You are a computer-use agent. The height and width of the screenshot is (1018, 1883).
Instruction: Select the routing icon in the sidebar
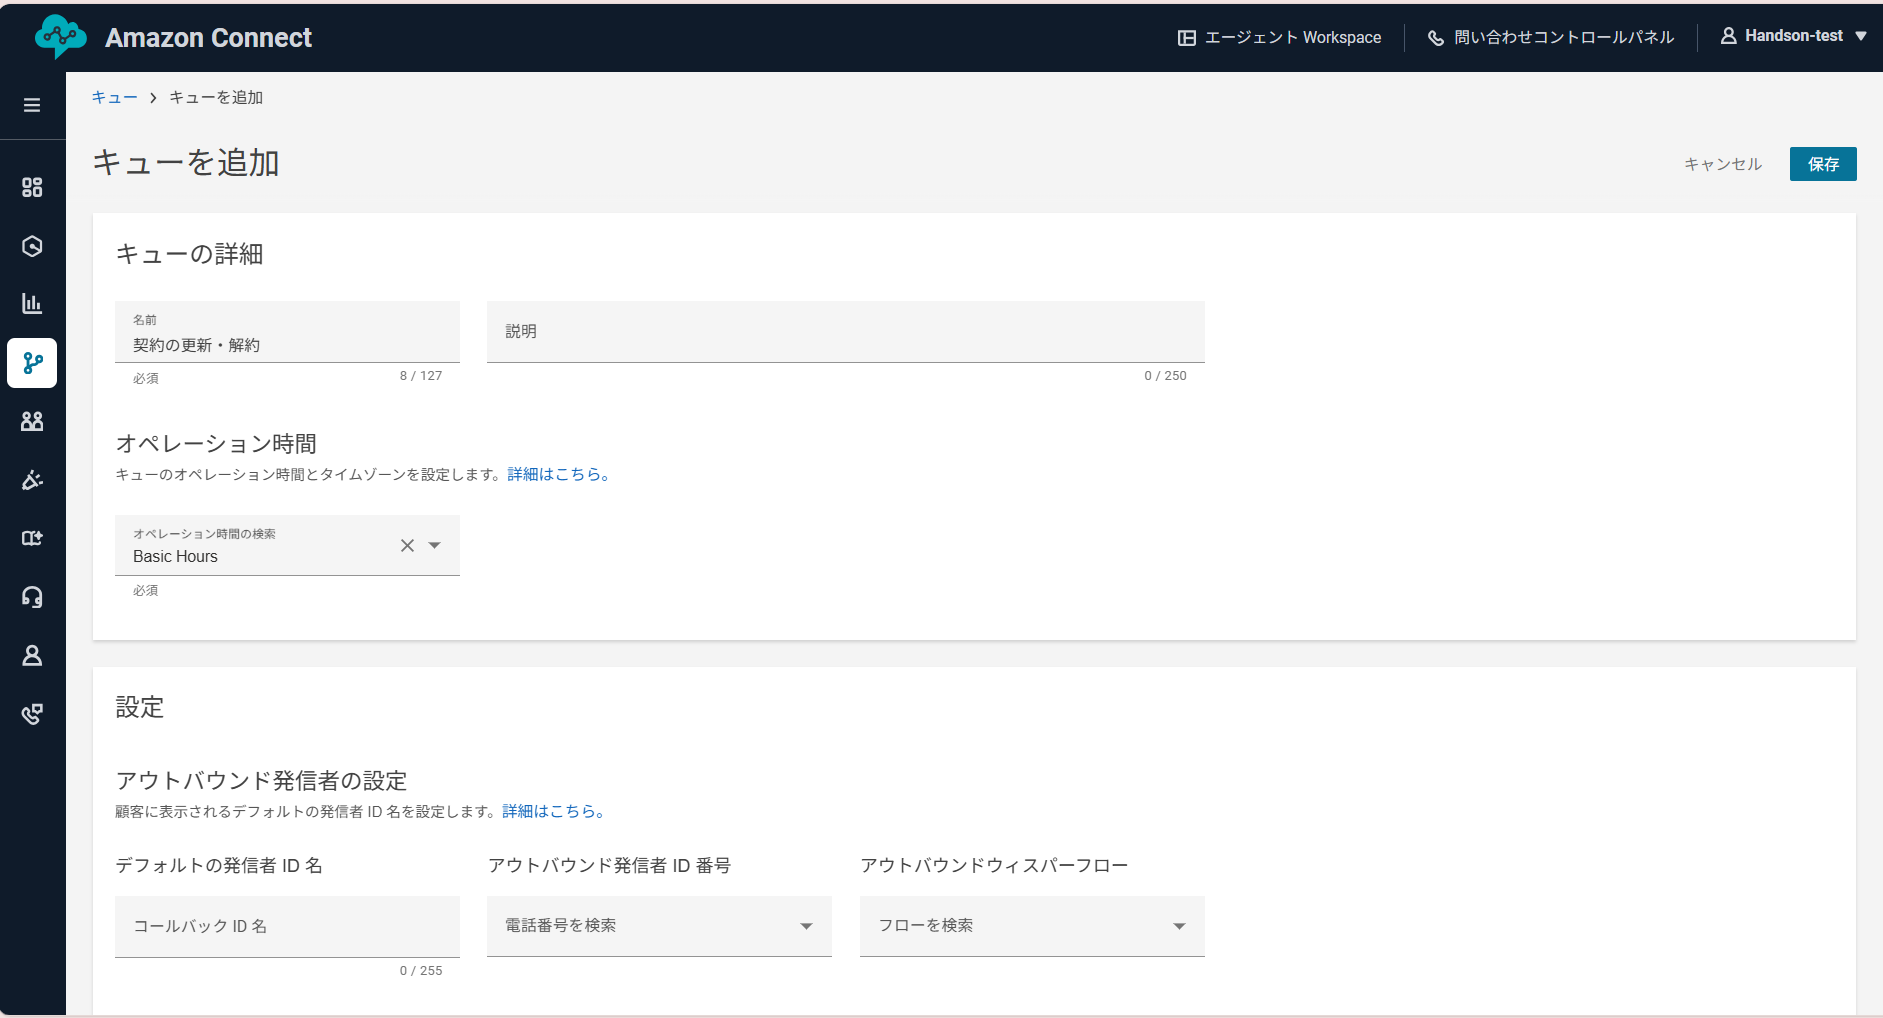(x=32, y=363)
